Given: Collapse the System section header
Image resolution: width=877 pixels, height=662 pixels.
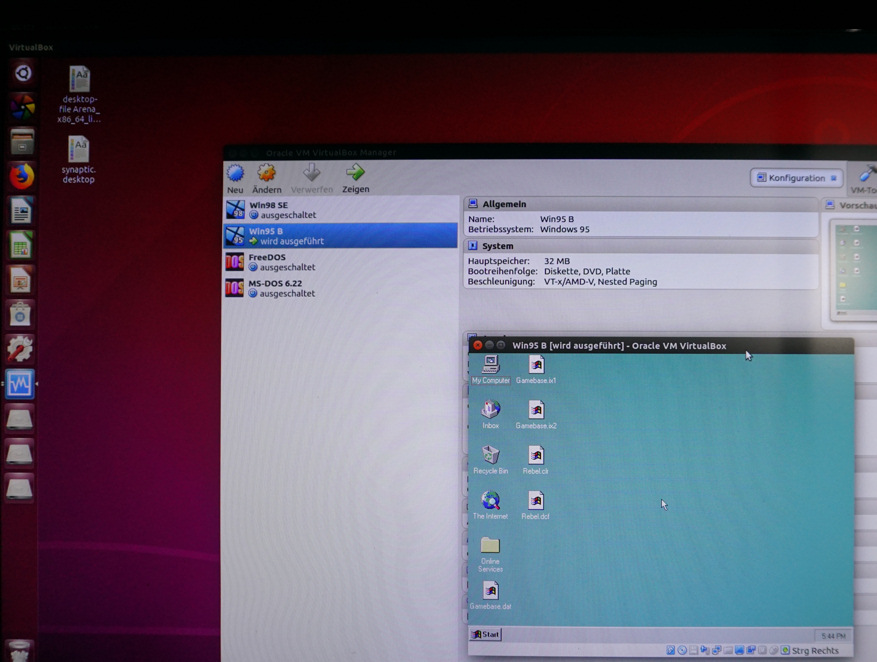Looking at the screenshot, I should click(x=498, y=246).
